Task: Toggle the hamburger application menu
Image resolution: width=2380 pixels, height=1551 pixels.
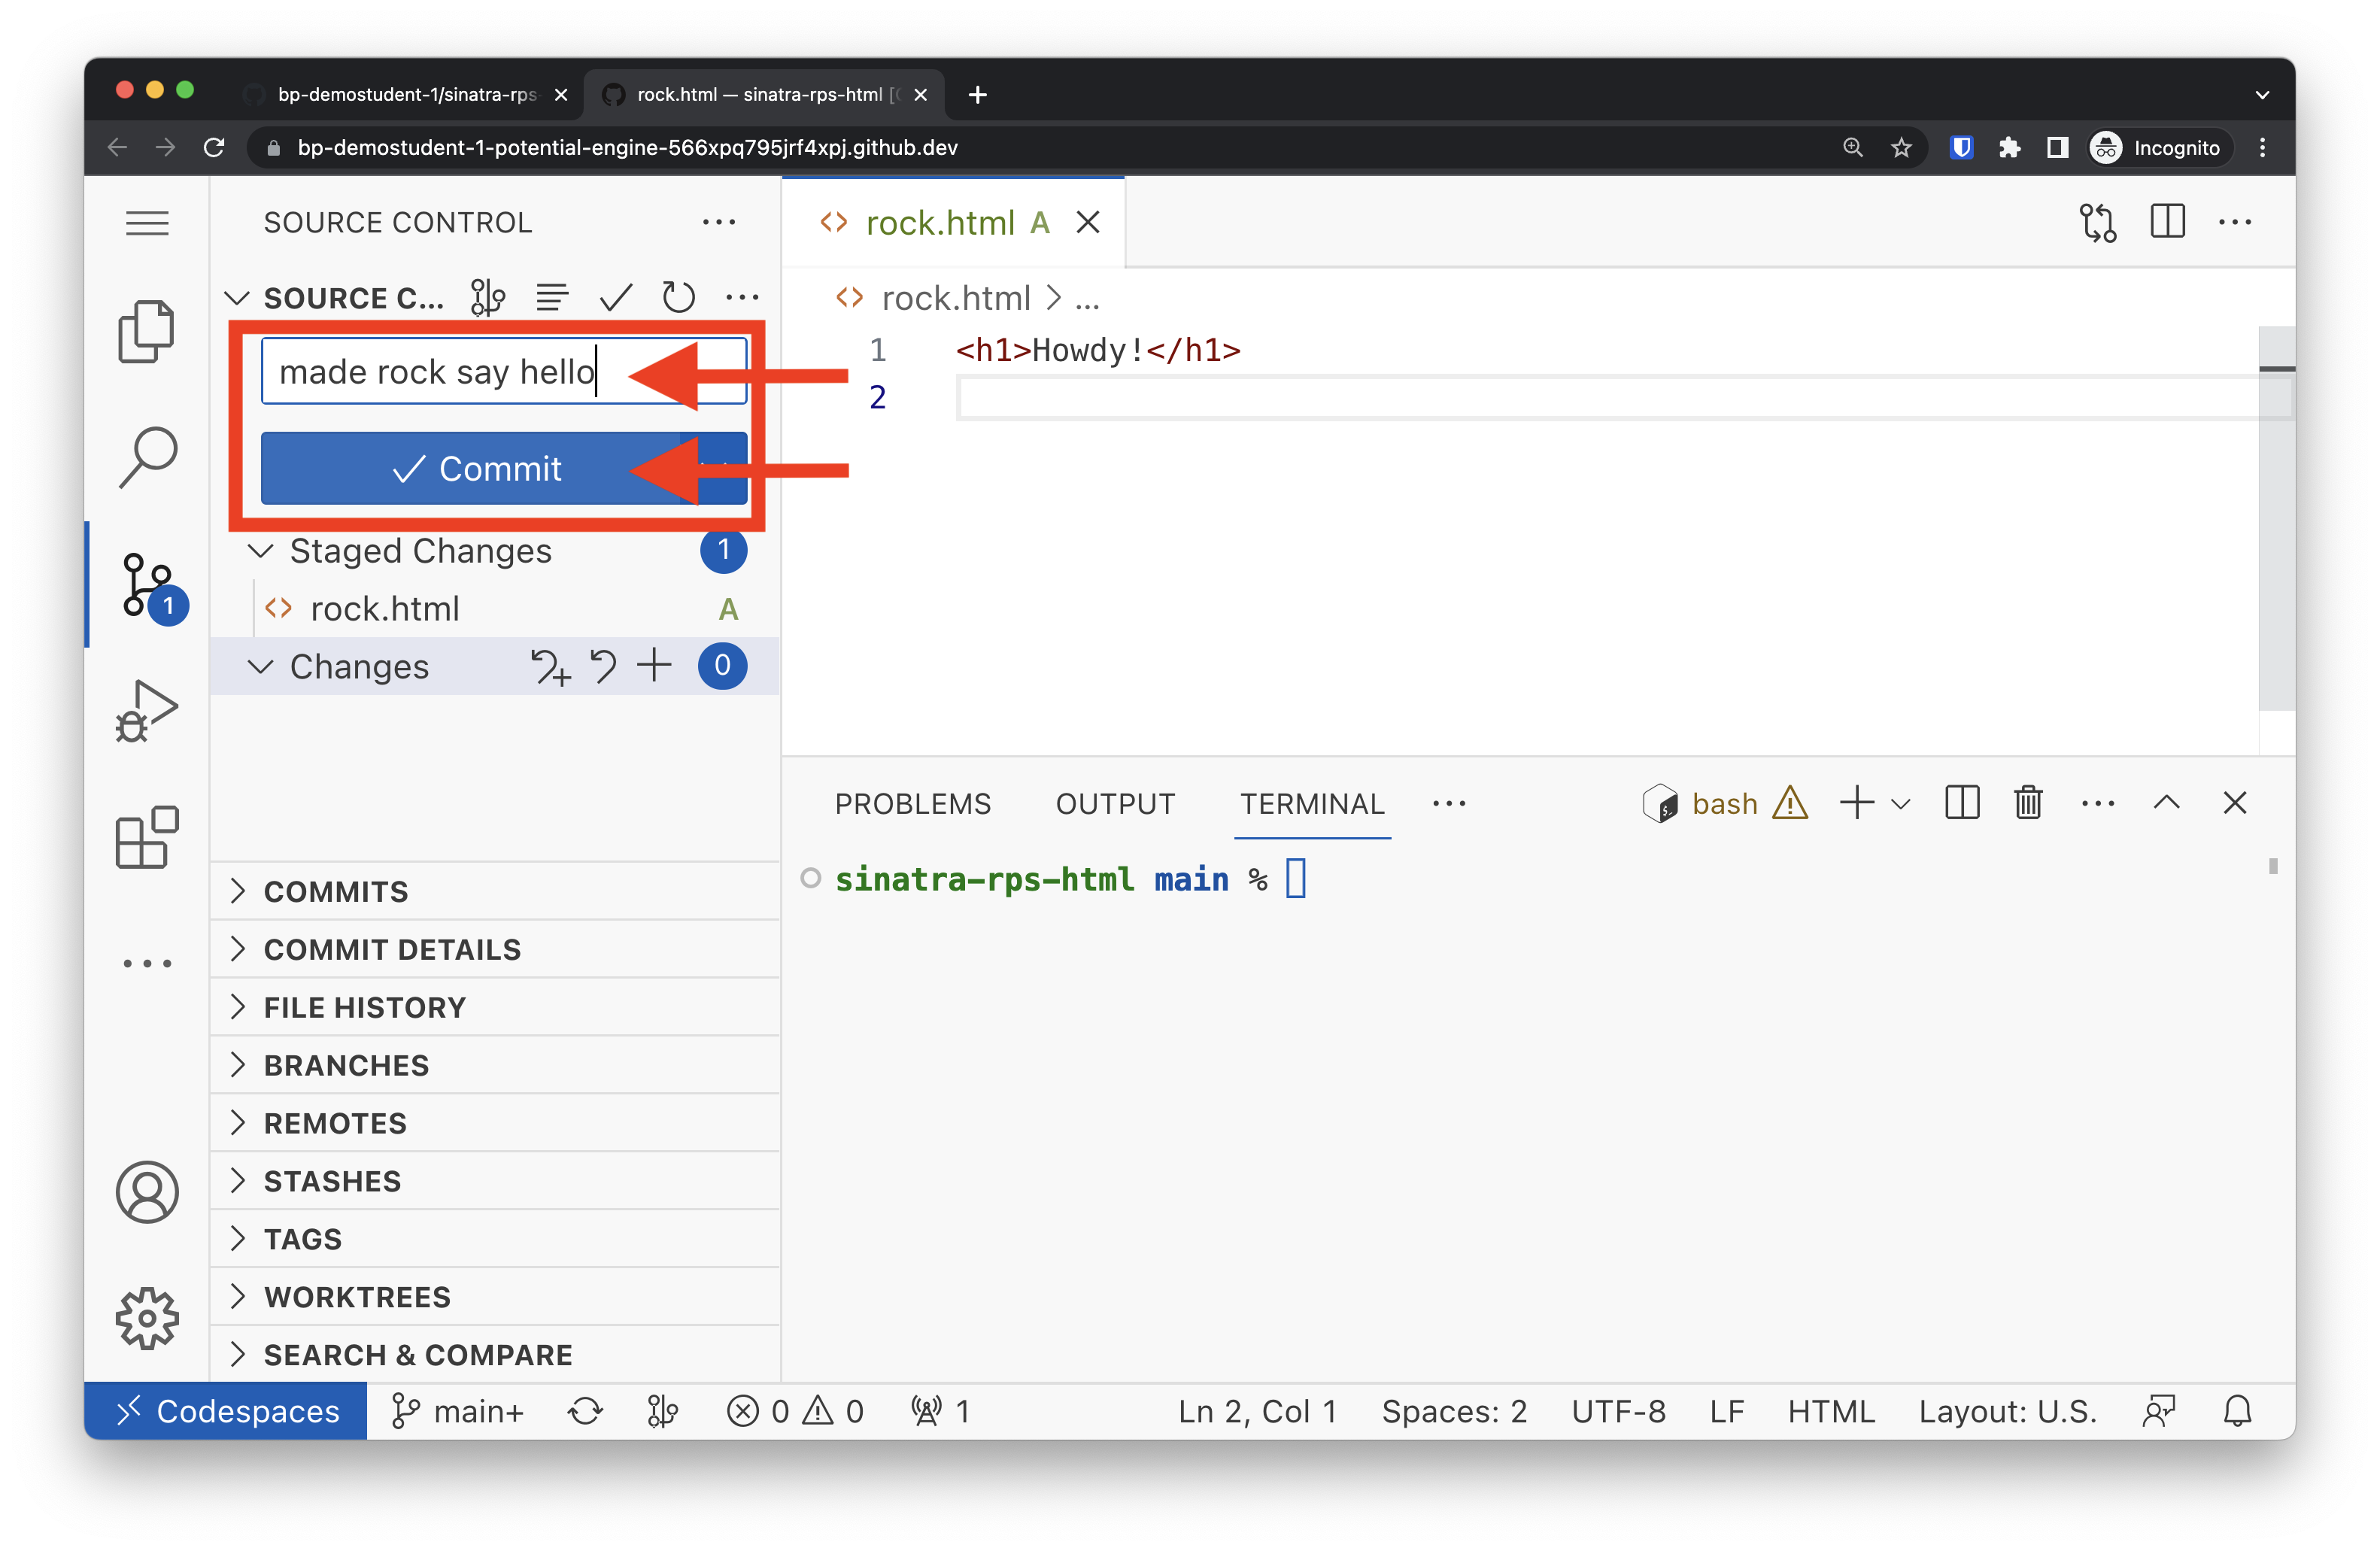Action: point(147,222)
